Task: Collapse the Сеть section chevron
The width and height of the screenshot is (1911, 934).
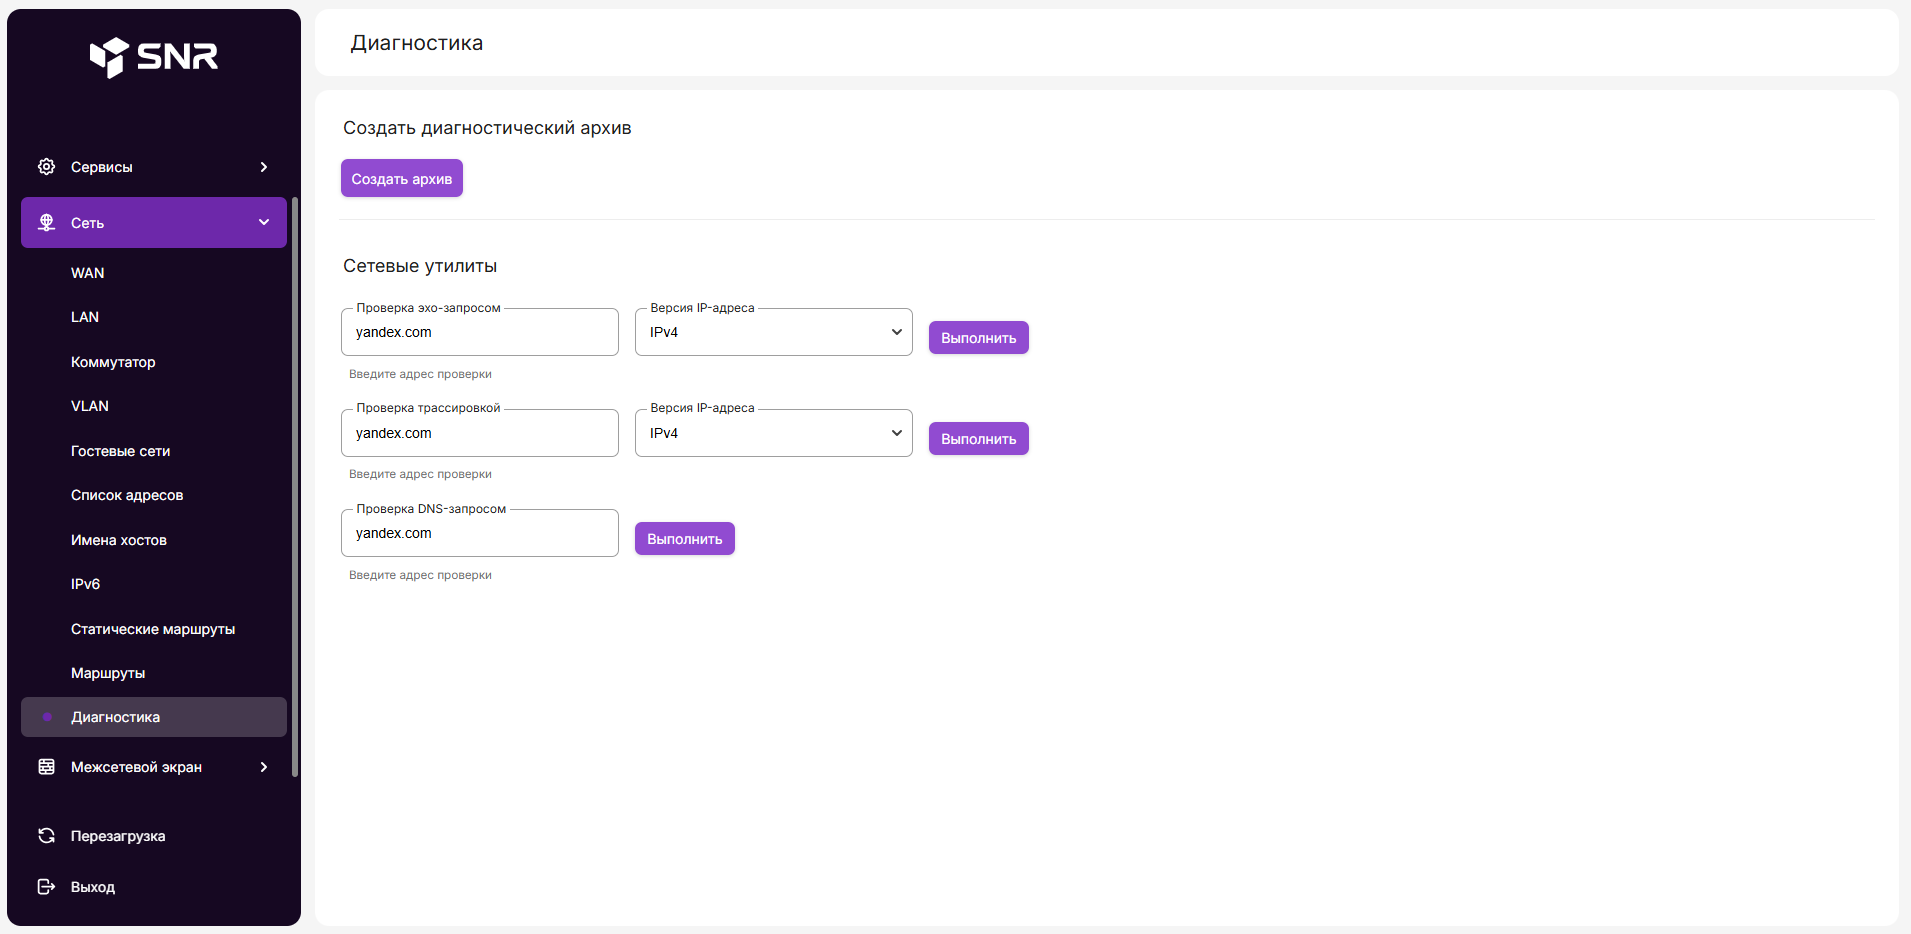Action: (264, 223)
